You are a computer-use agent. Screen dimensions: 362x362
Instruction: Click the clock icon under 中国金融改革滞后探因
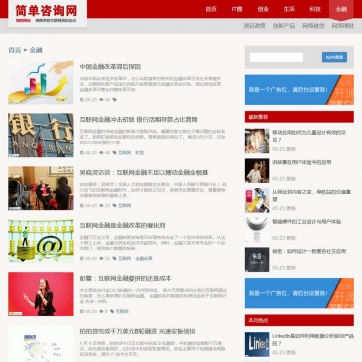[x=82, y=100]
